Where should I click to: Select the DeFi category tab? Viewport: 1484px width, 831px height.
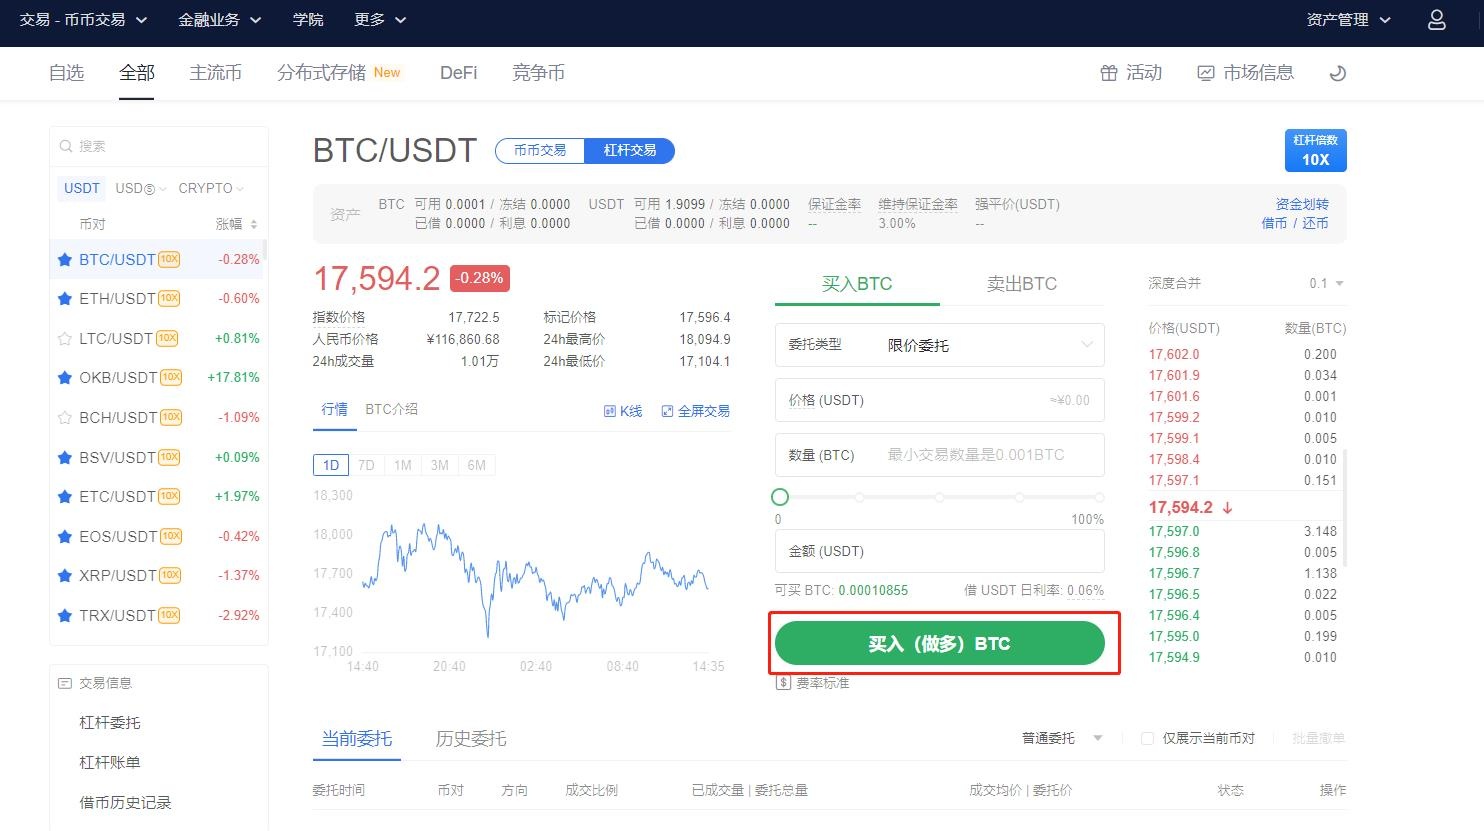coord(458,73)
